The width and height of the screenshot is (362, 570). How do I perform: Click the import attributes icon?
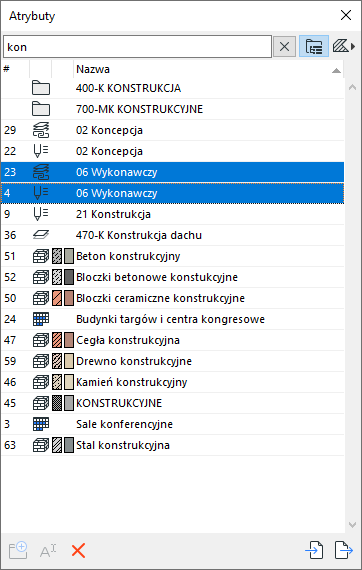coord(314,550)
